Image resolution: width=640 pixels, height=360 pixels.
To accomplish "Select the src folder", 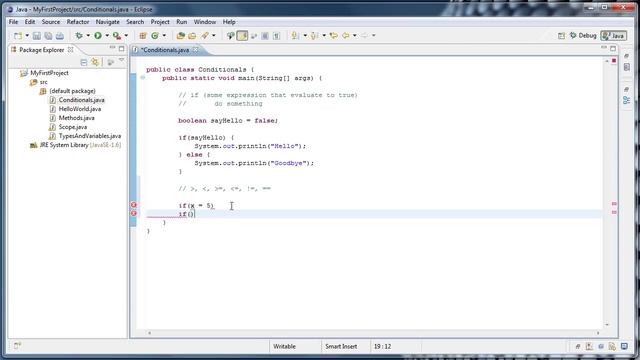I will coord(43,82).
